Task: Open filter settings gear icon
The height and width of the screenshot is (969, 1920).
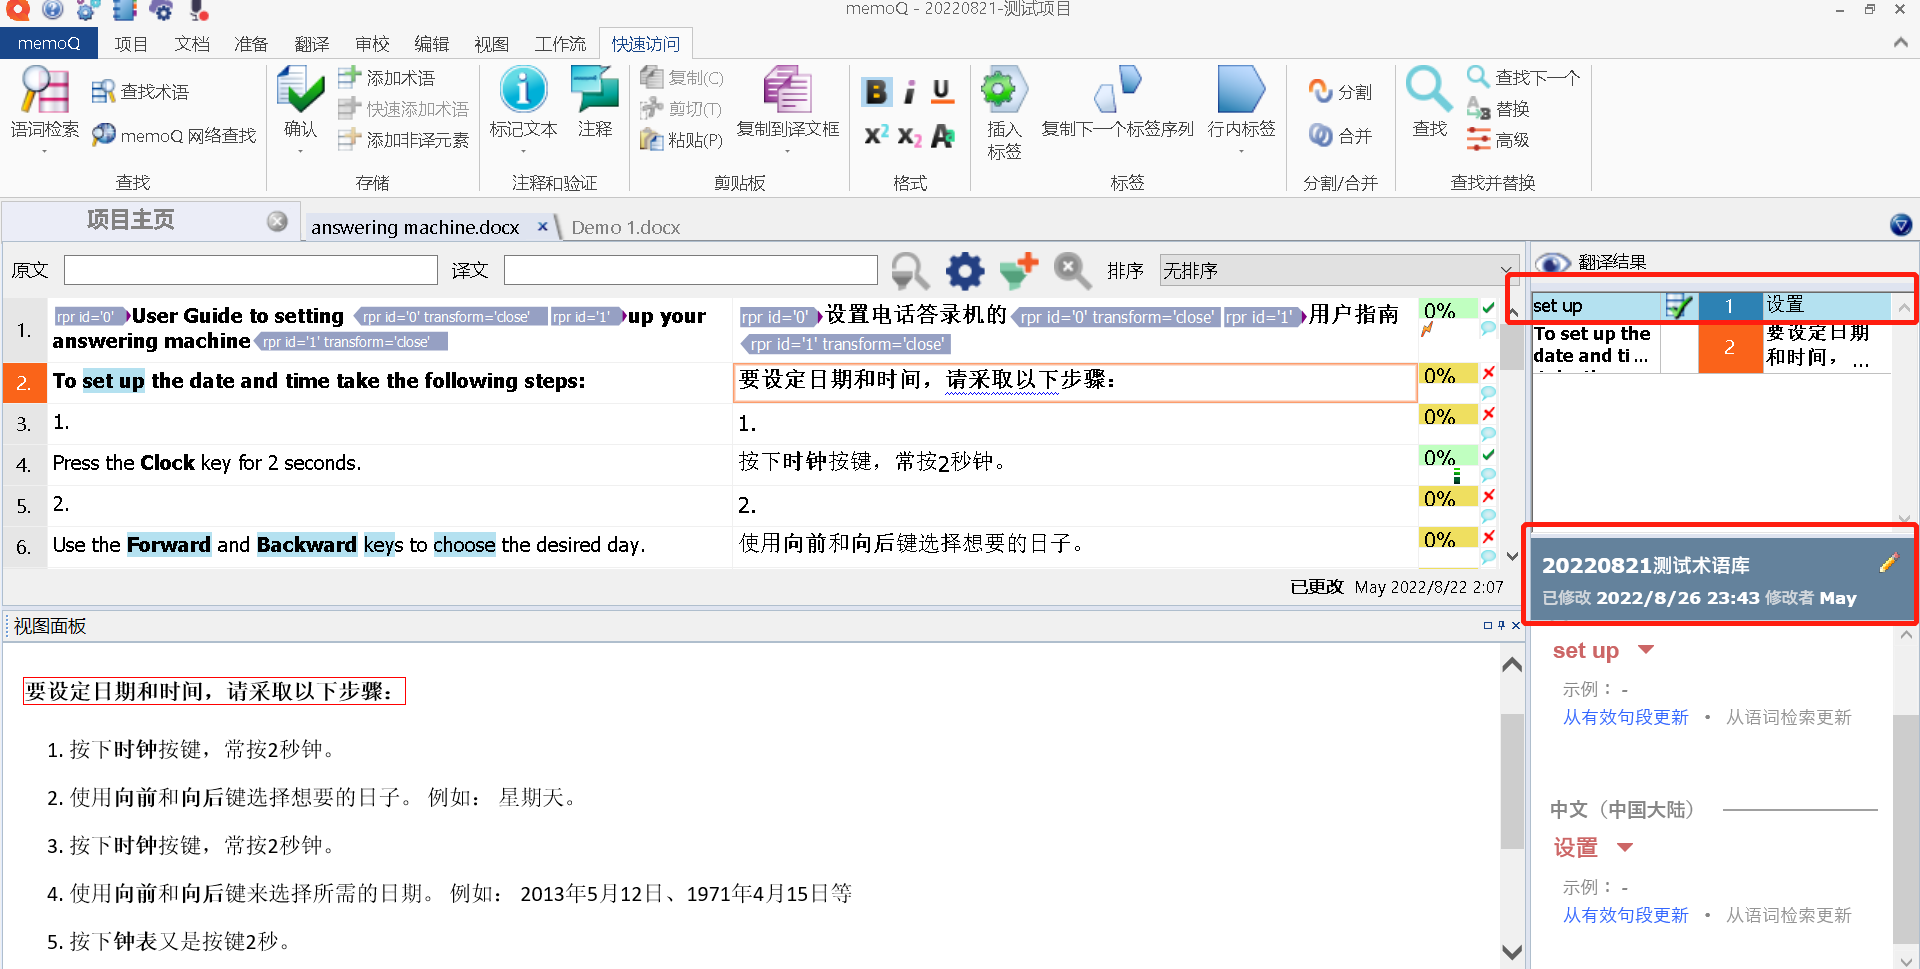Action: click(x=965, y=271)
